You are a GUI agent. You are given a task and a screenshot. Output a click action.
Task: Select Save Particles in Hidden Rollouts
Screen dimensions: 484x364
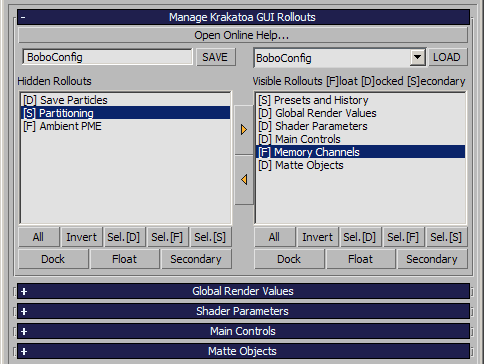click(x=126, y=100)
